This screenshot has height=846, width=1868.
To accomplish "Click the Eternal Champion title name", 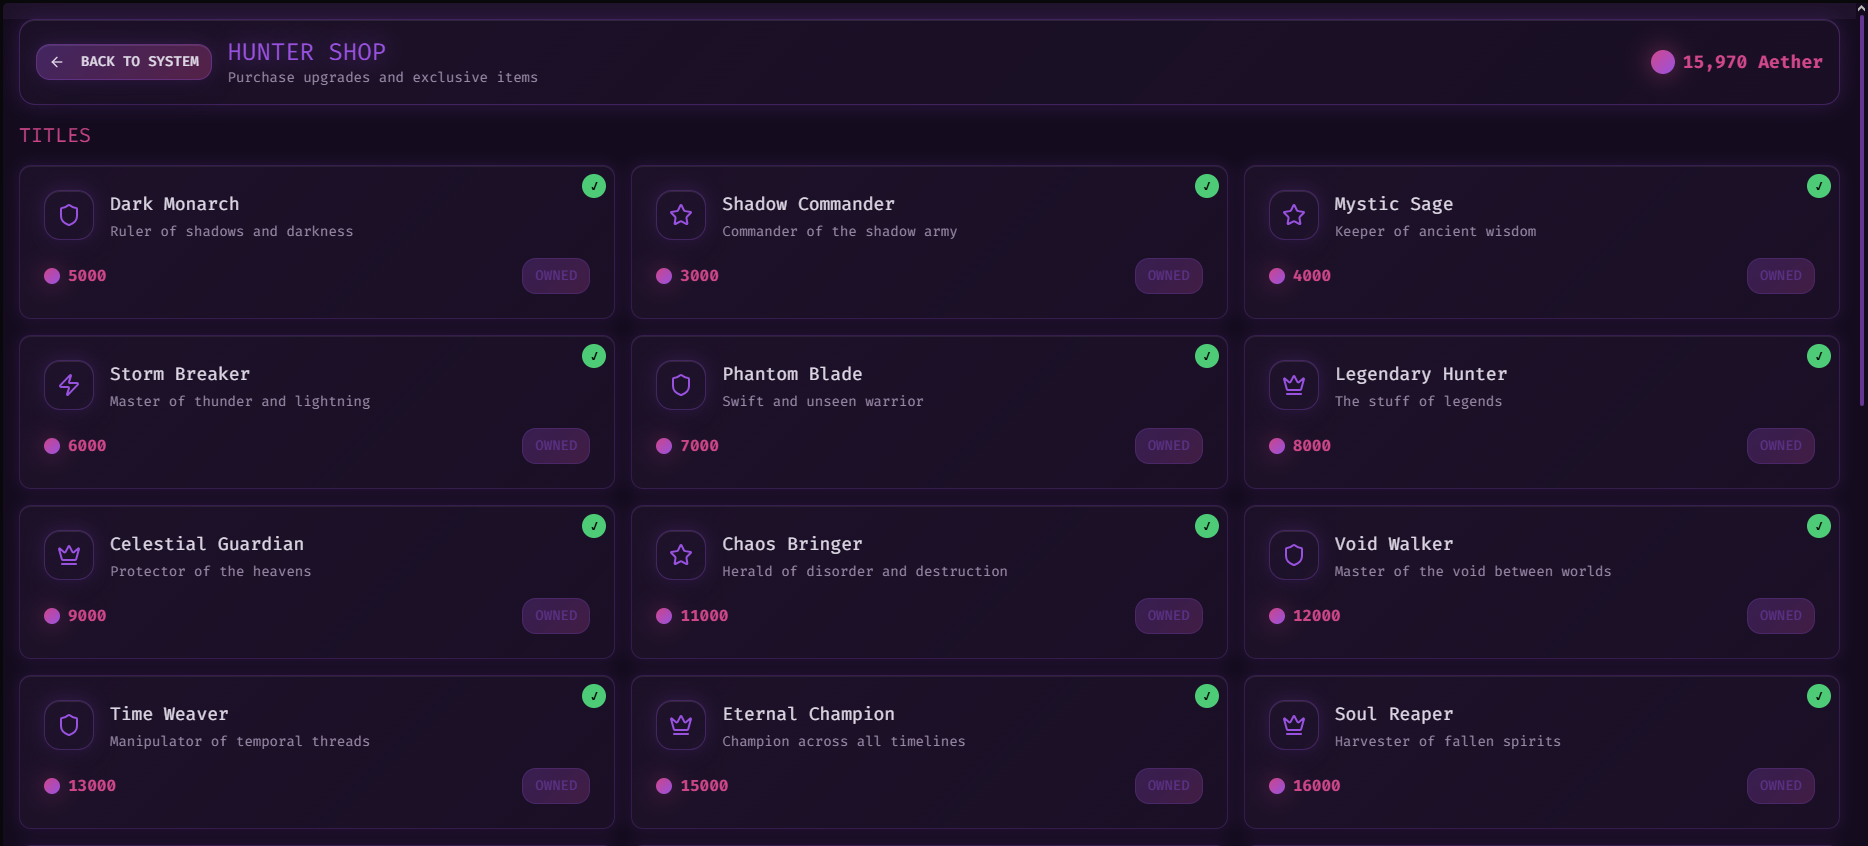I will pyautogui.click(x=809, y=714).
